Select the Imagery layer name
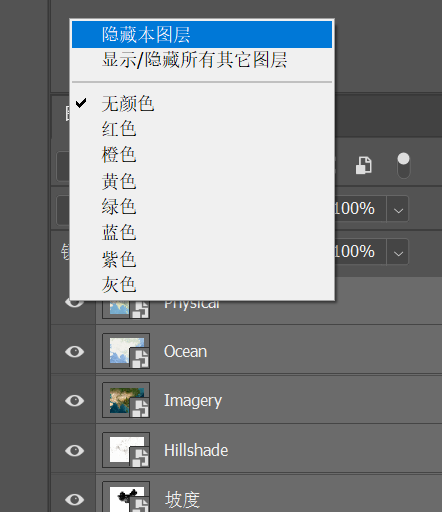442x512 pixels. click(x=193, y=401)
